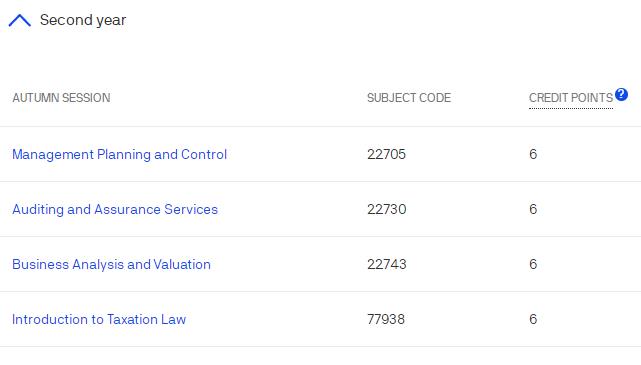
Task: Click the credit points value for code 22743
Action: pyautogui.click(x=533, y=264)
